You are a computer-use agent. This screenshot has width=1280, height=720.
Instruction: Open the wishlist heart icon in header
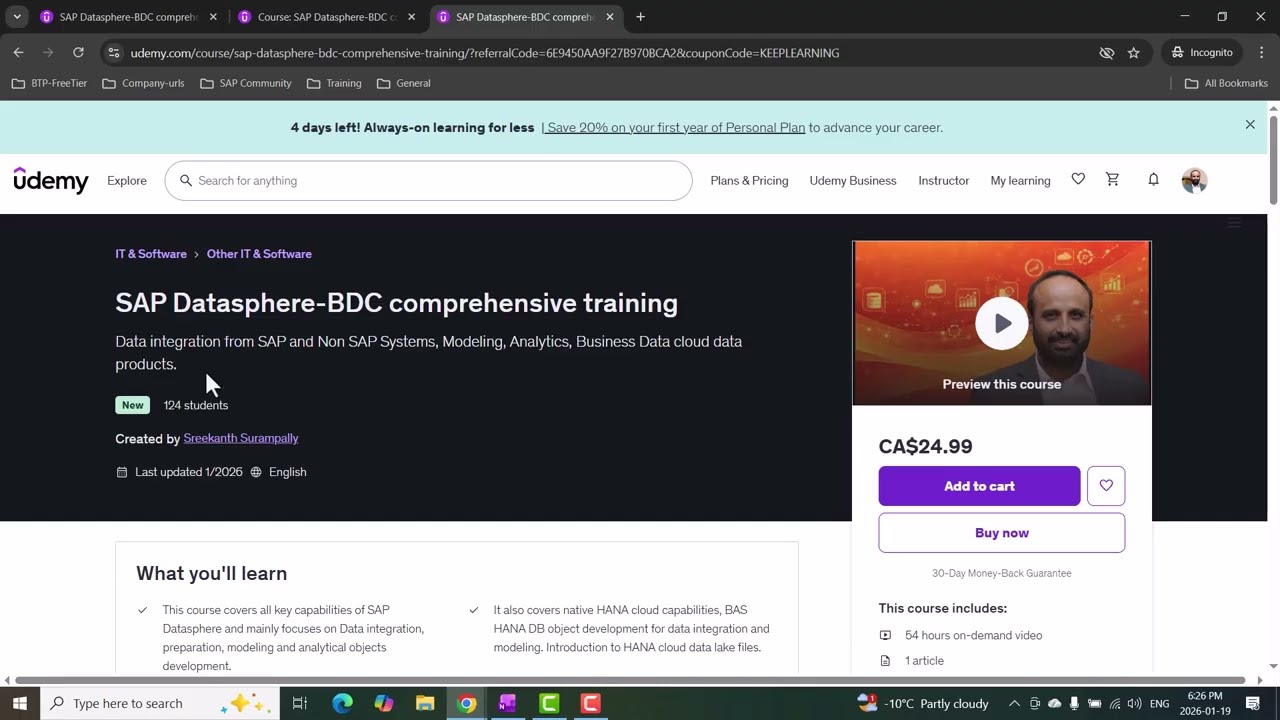[1078, 179]
